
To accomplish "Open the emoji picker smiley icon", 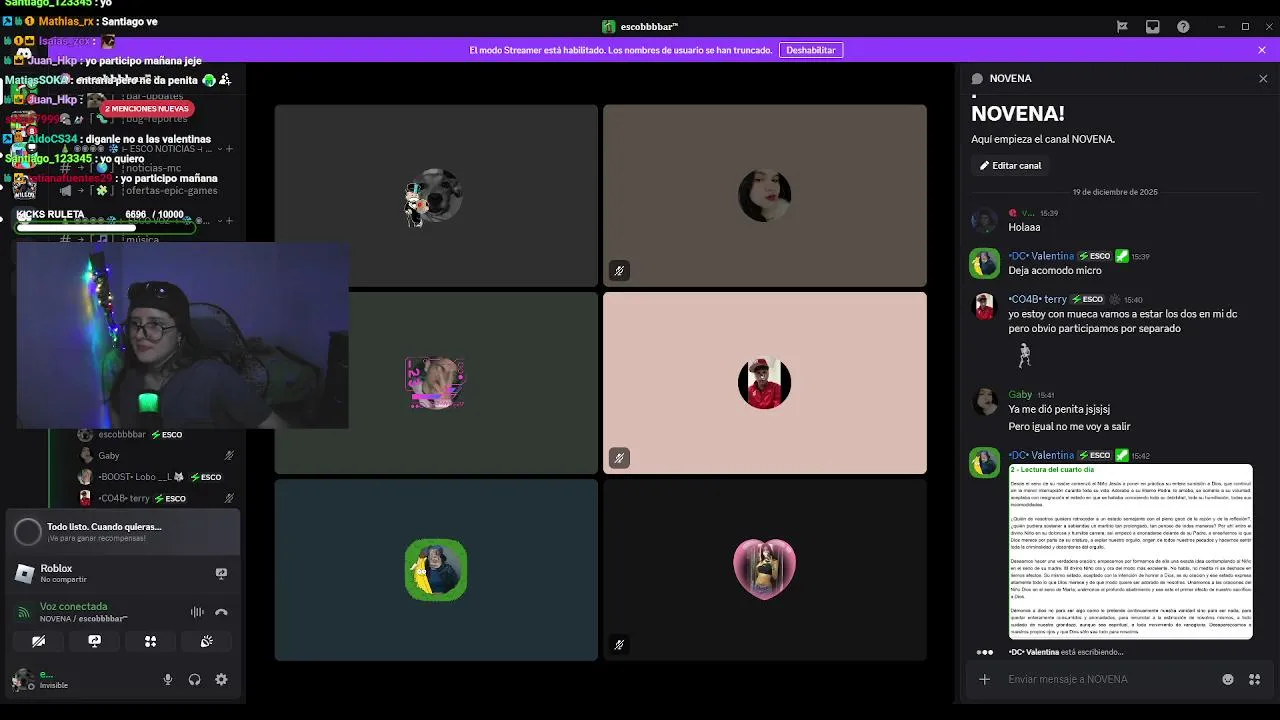I will point(1228,679).
